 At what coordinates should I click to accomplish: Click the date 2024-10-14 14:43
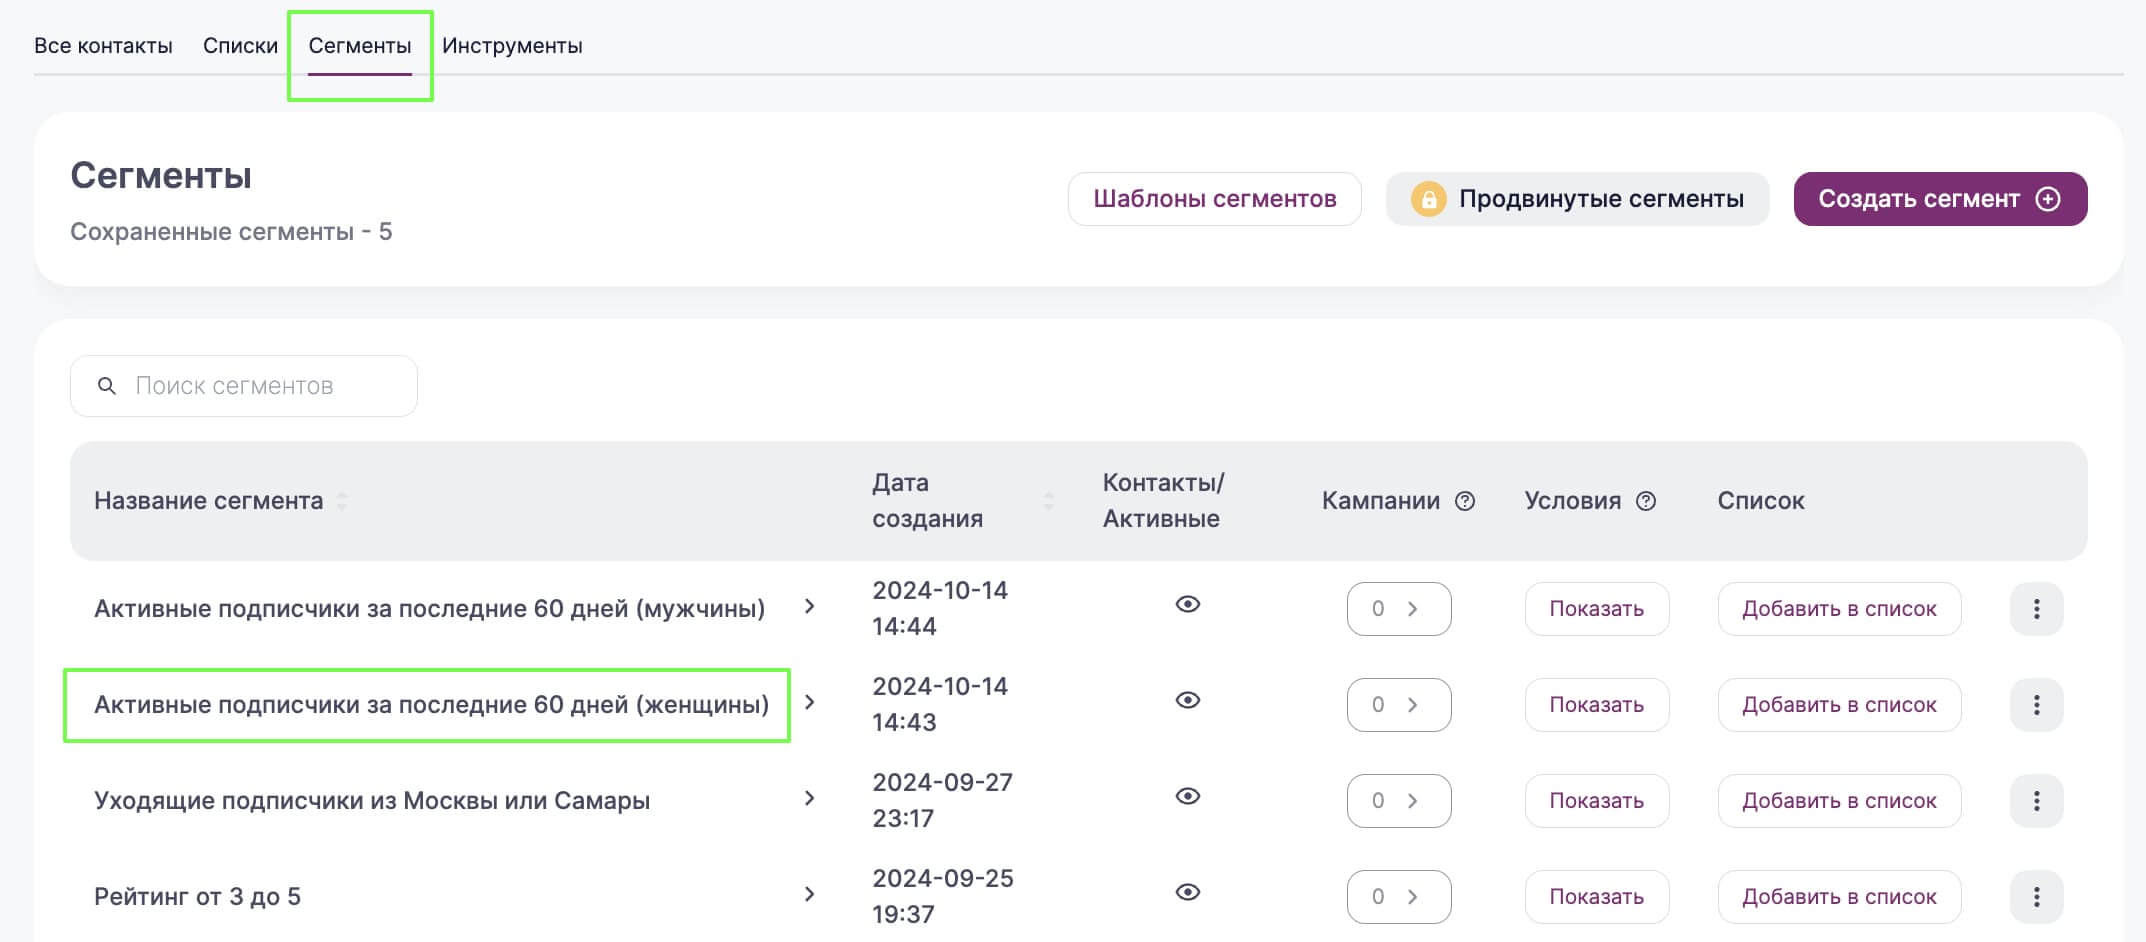coord(940,705)
